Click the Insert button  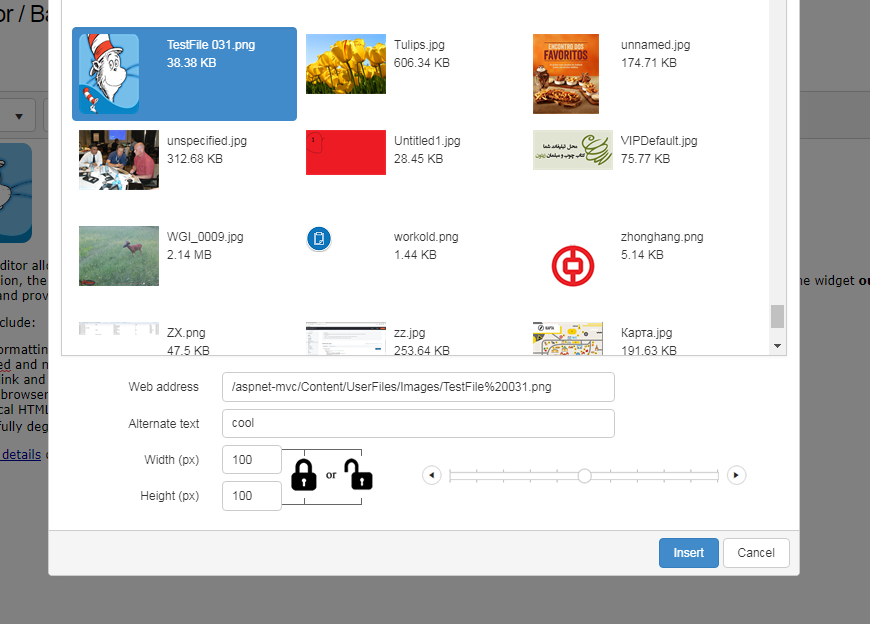point(689,553)
